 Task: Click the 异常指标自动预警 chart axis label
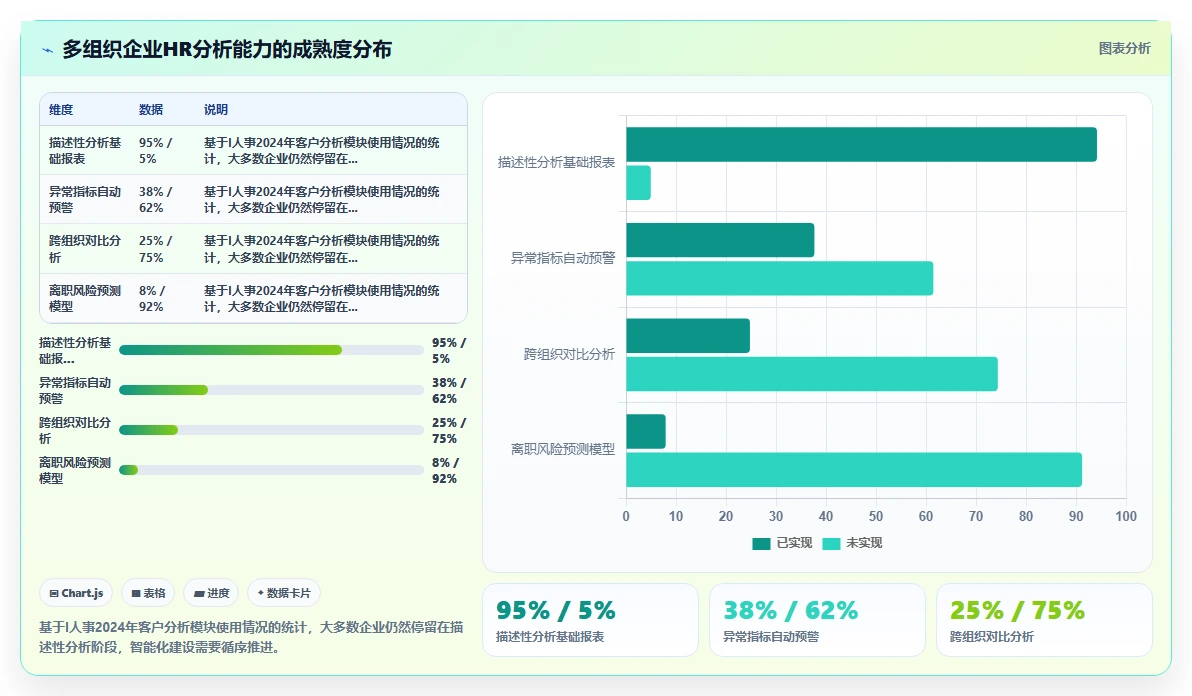[x=563, y=258]
